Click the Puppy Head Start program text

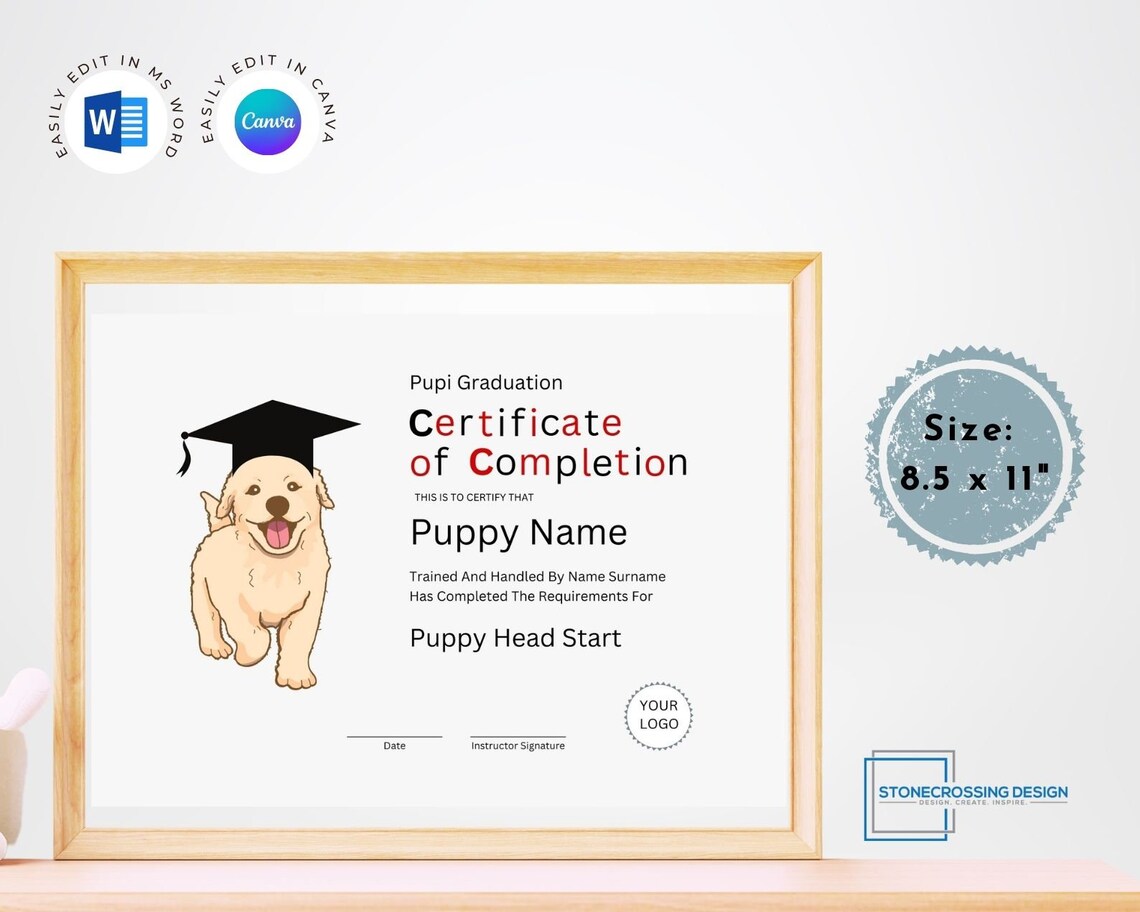515,638
